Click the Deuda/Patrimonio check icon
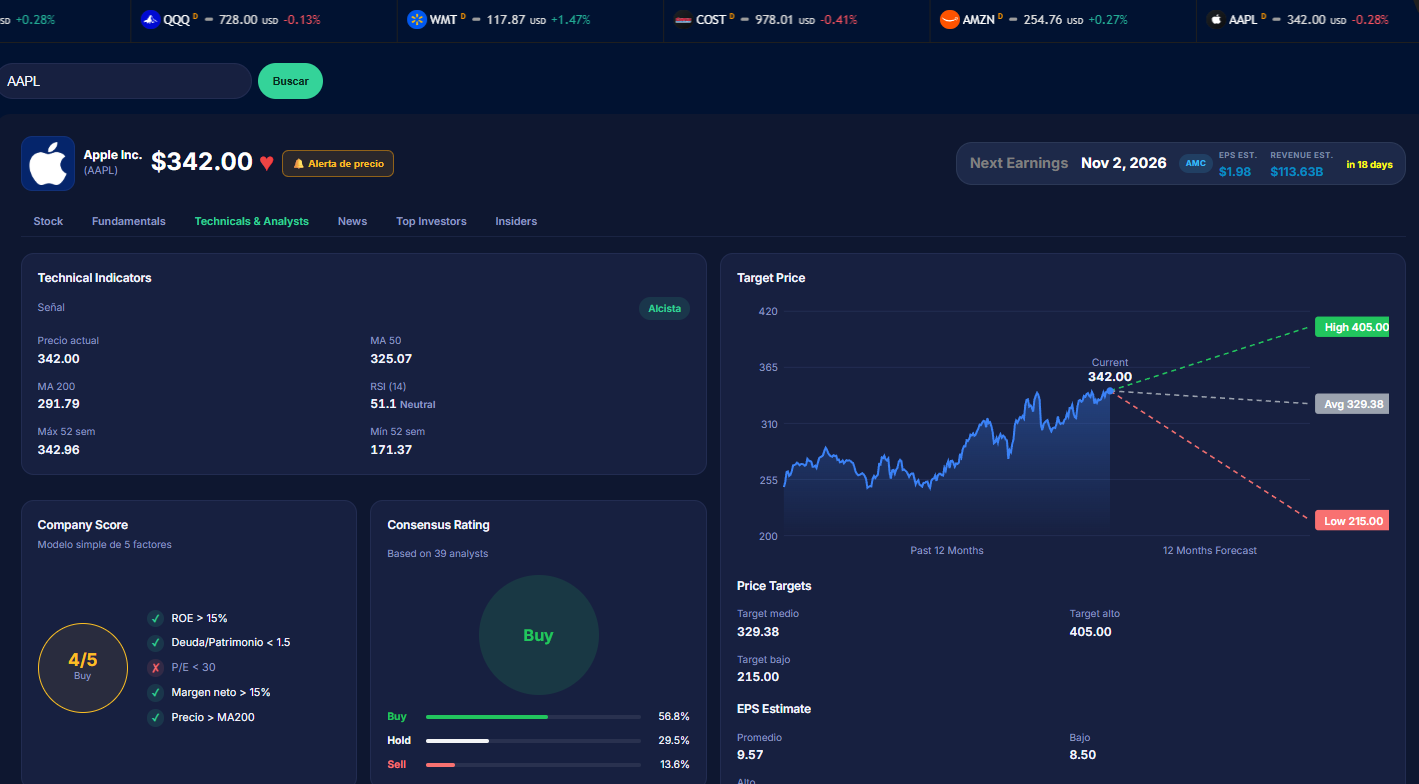Screen dimensions: 1419x784 pyautogui.click(x=155, y=642)
